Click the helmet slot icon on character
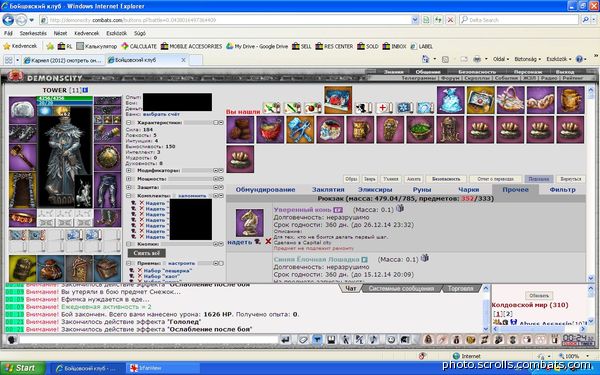The image size is (600, 375). [23, 110]
